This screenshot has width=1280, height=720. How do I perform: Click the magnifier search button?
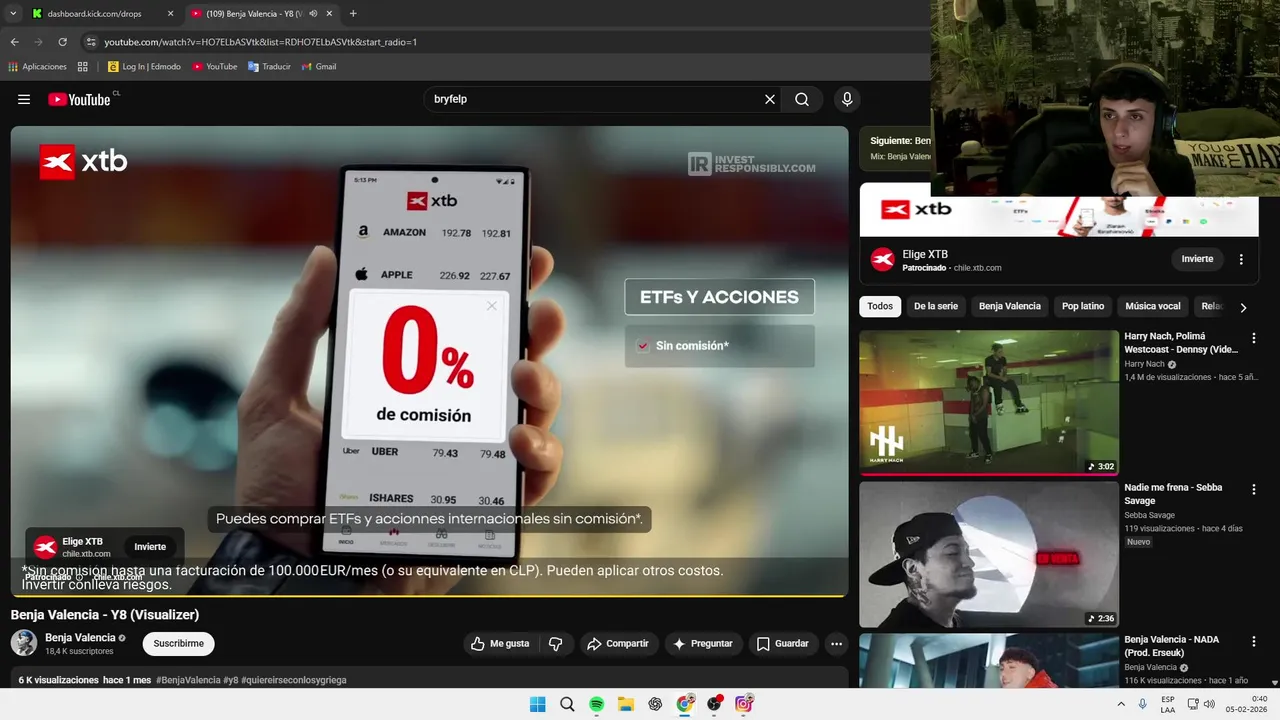point(802,99)
